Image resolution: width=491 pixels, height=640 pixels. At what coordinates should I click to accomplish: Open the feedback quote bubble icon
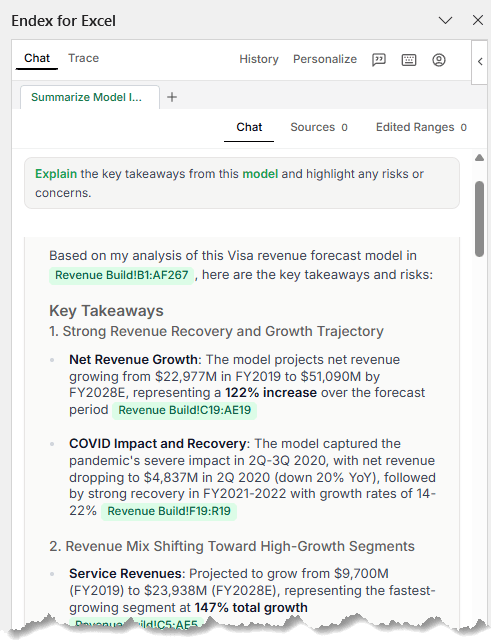(379, 60)
